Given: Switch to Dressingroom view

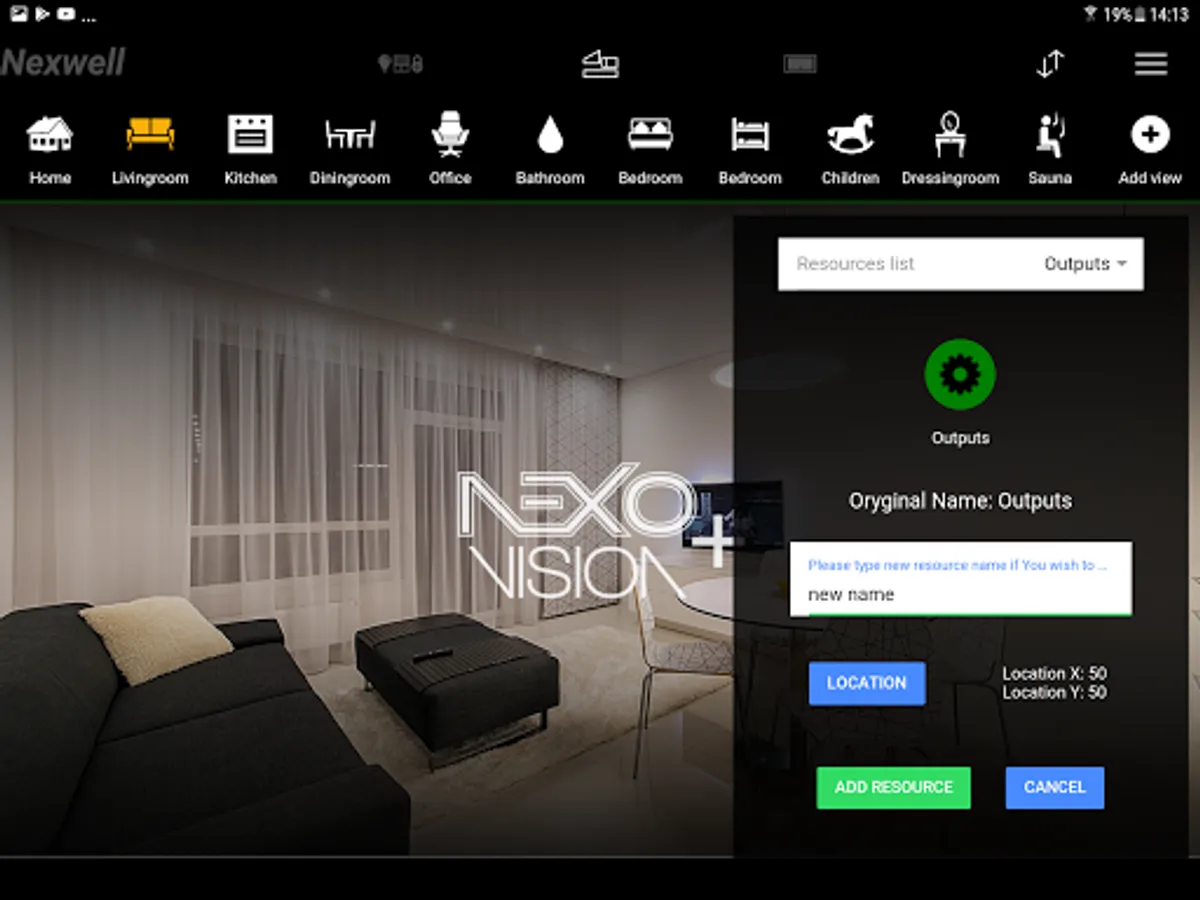Looking at the screenshot, I should [x=950, y=148].
